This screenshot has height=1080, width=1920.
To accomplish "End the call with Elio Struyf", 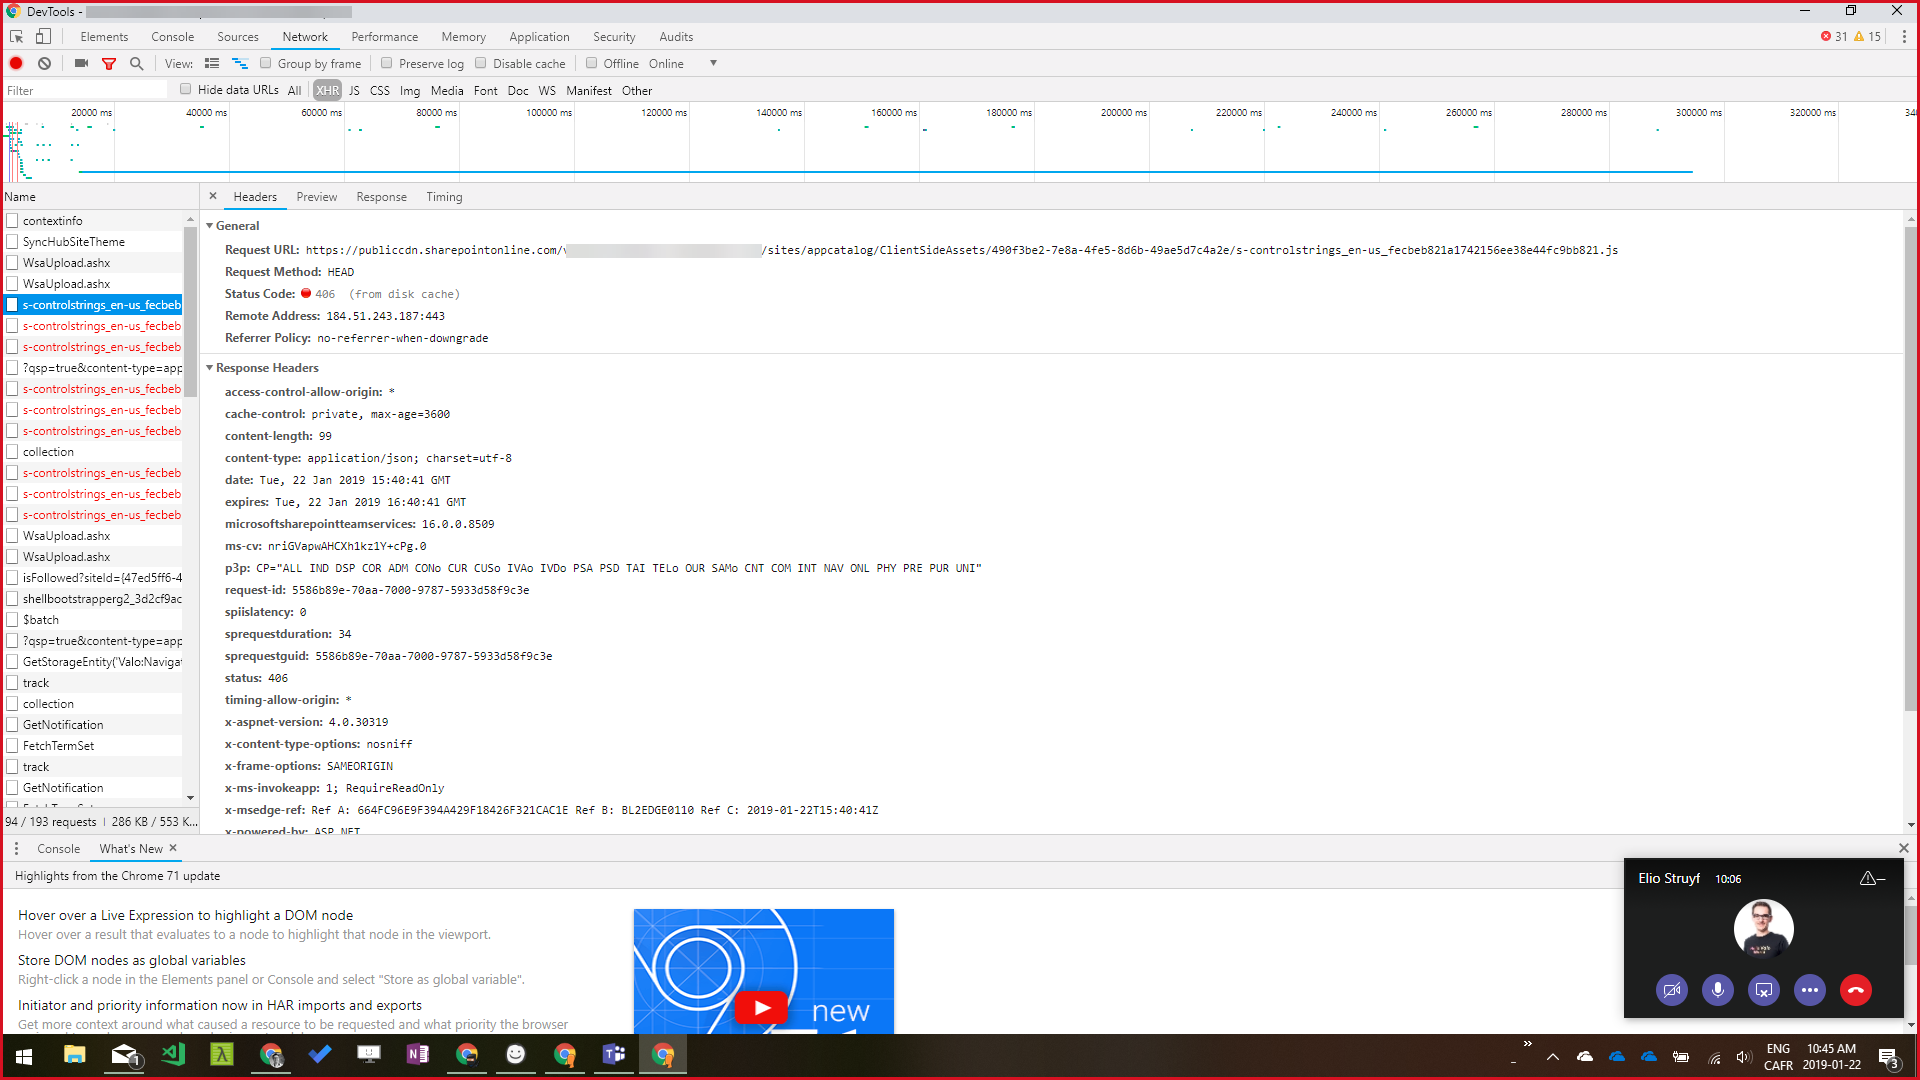I will click(1855, 990).
